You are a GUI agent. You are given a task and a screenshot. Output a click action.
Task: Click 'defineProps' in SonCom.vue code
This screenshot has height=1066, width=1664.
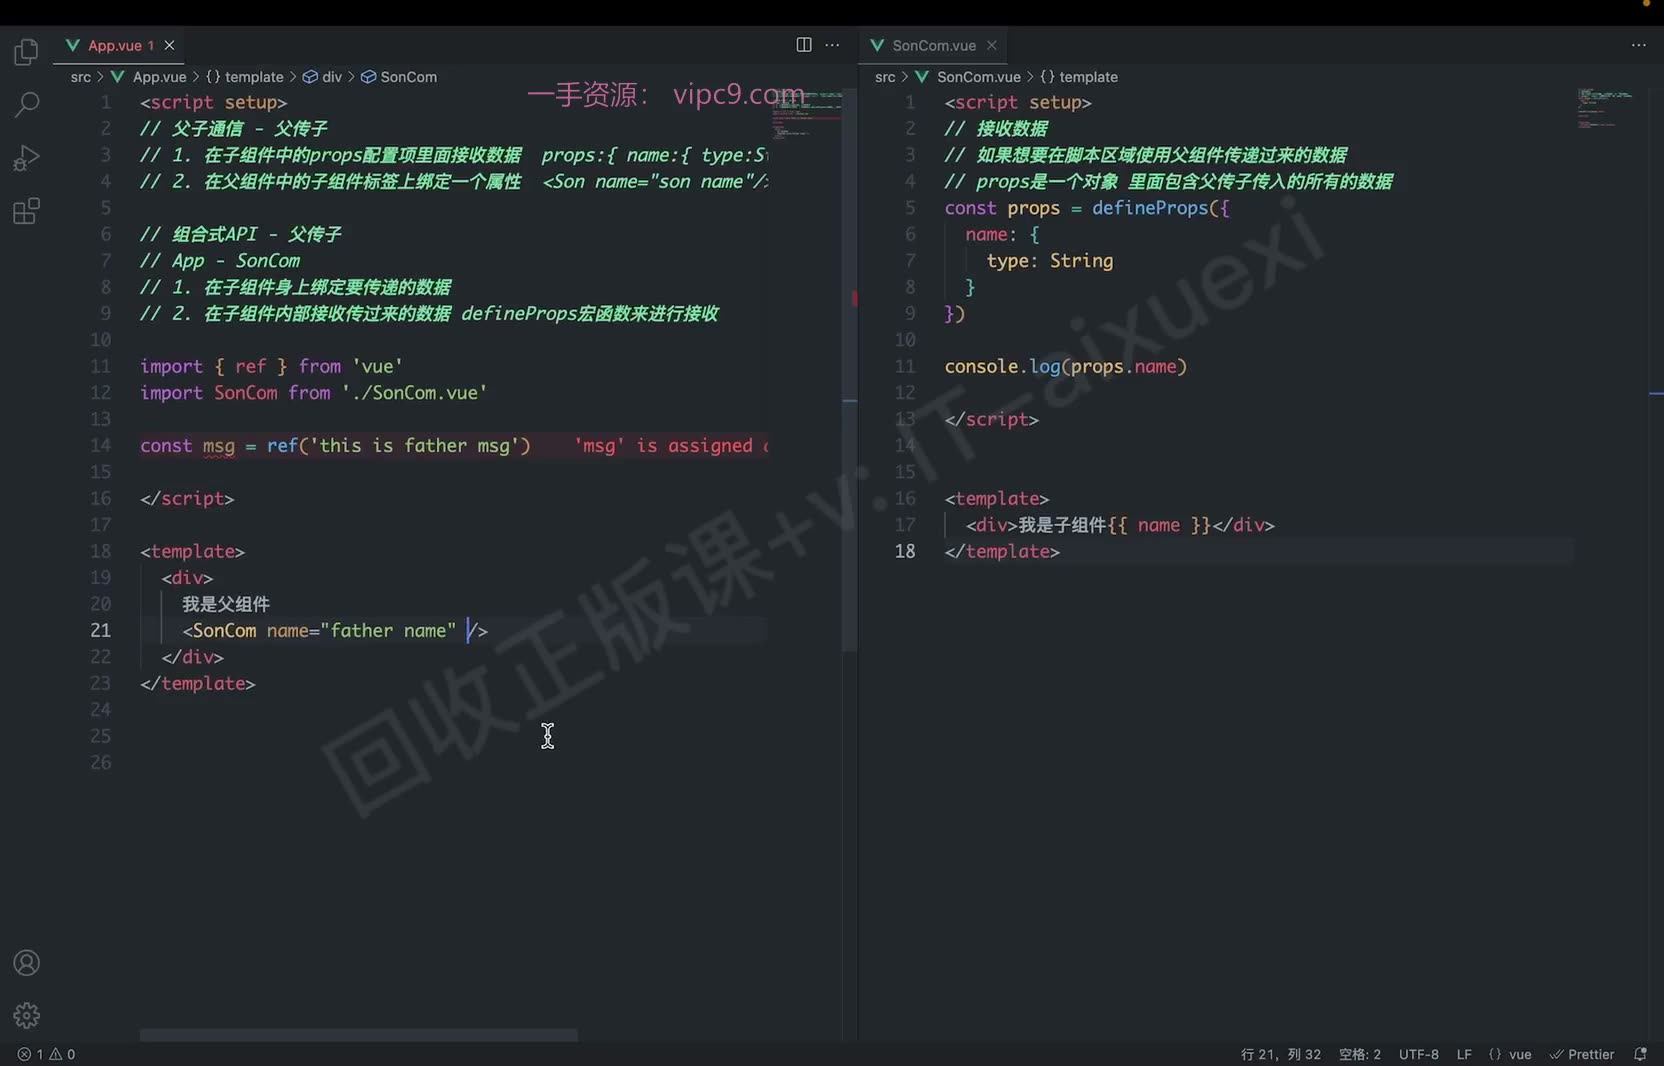[1150, 208]
